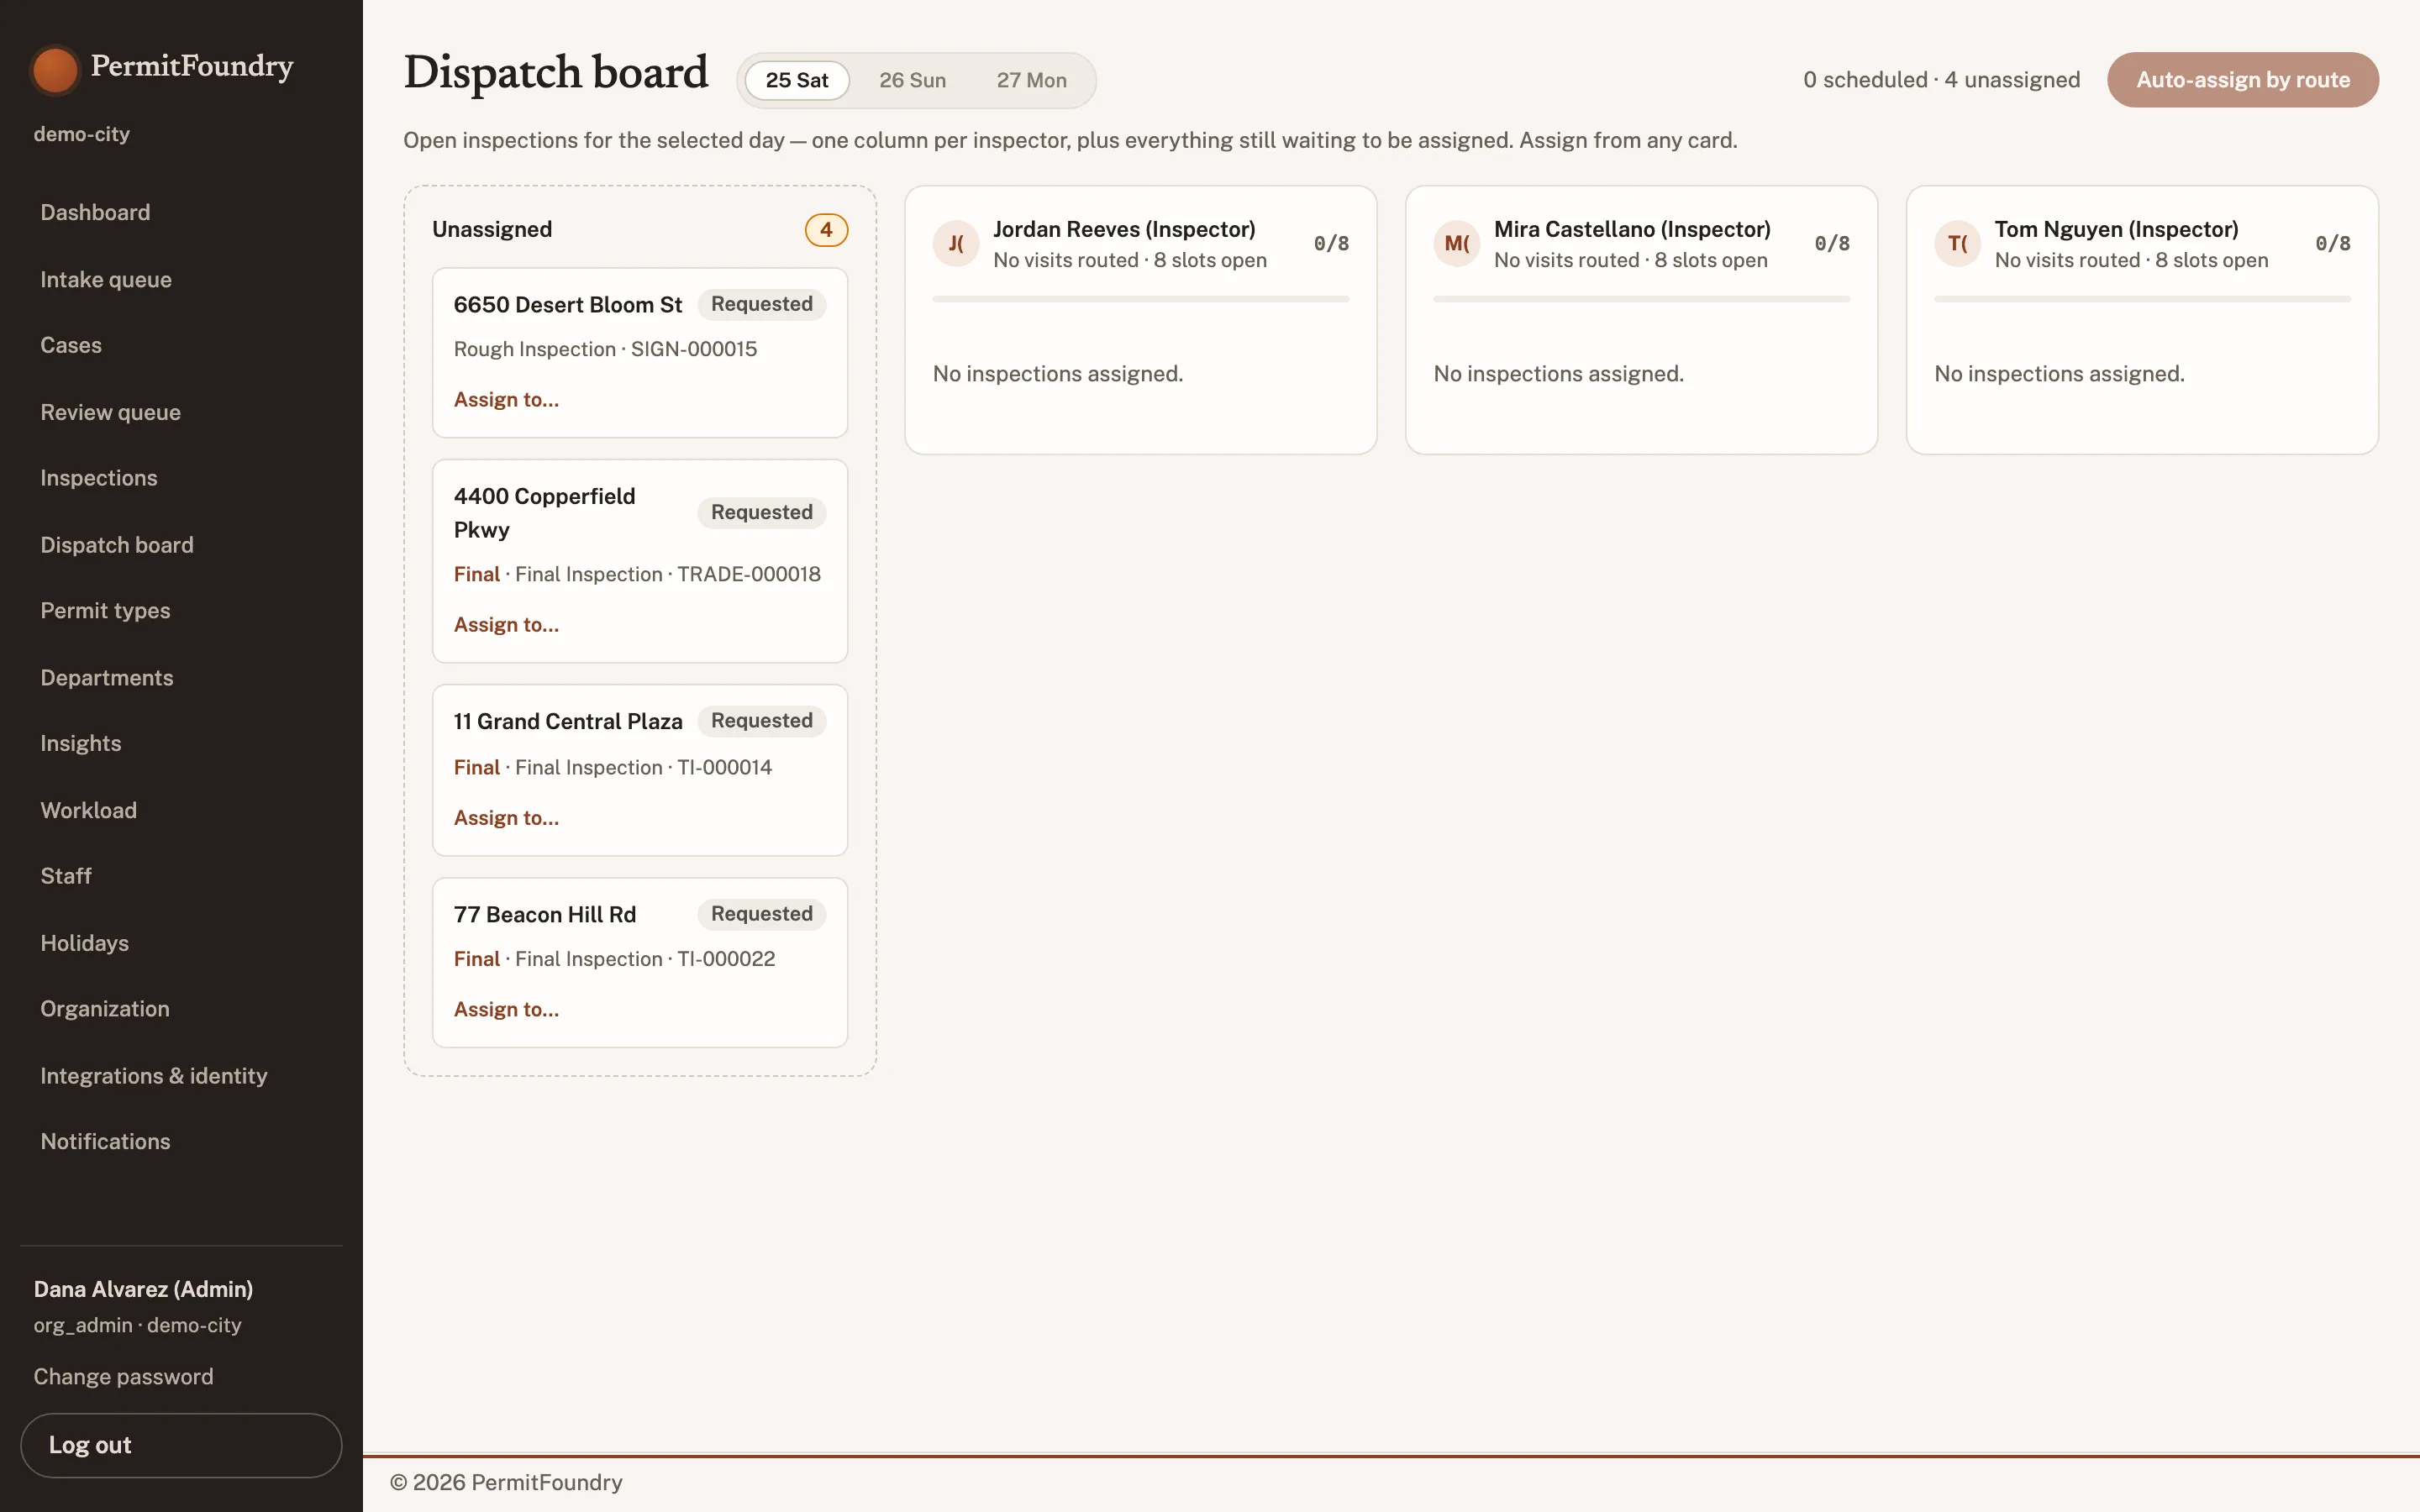Click 0 scheduled · 4 unassigned summary
Screen dimensions: 2420x1512
tap(1941, 80)
